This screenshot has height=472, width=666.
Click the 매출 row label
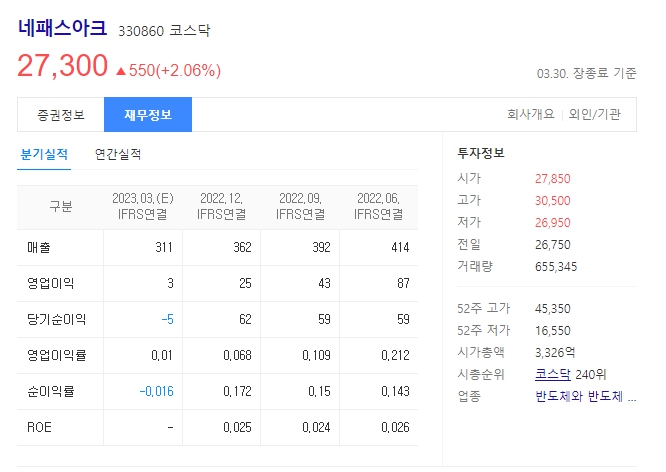(39, 247)
